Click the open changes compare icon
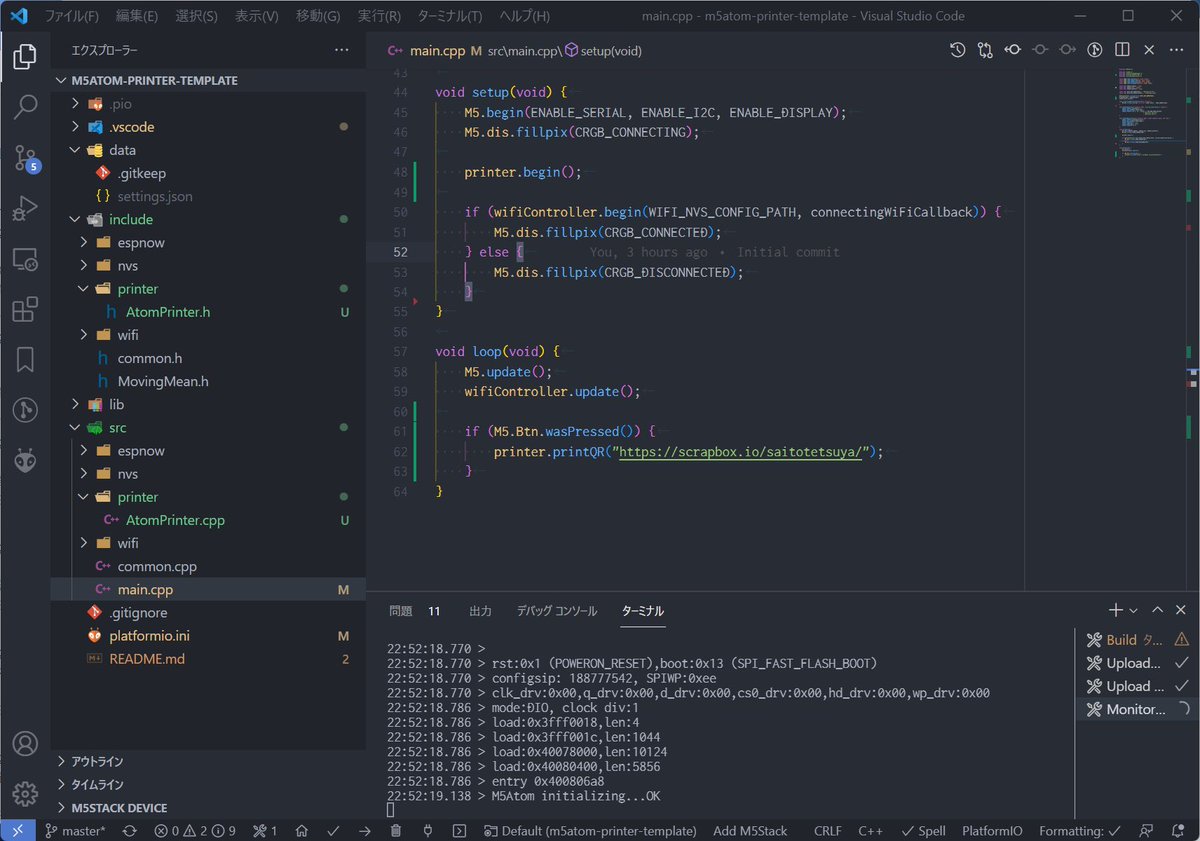The image size is (1200, 841). point(985,50)
